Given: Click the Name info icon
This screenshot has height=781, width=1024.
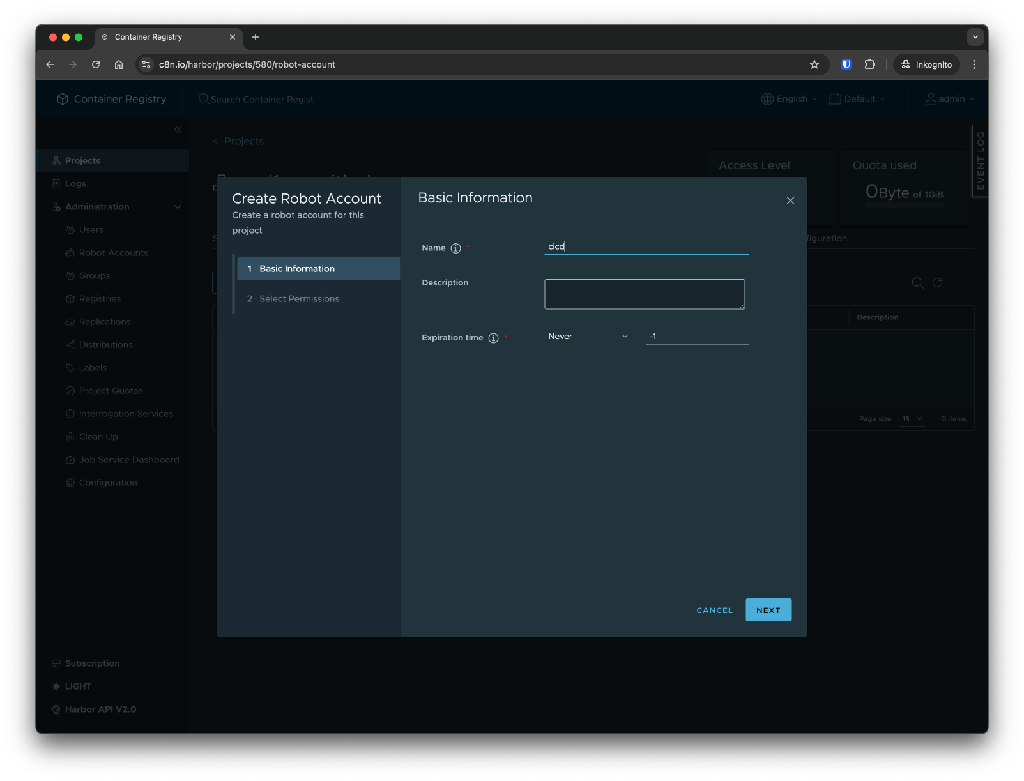Looking at the screenshot, I should point(456,248).
